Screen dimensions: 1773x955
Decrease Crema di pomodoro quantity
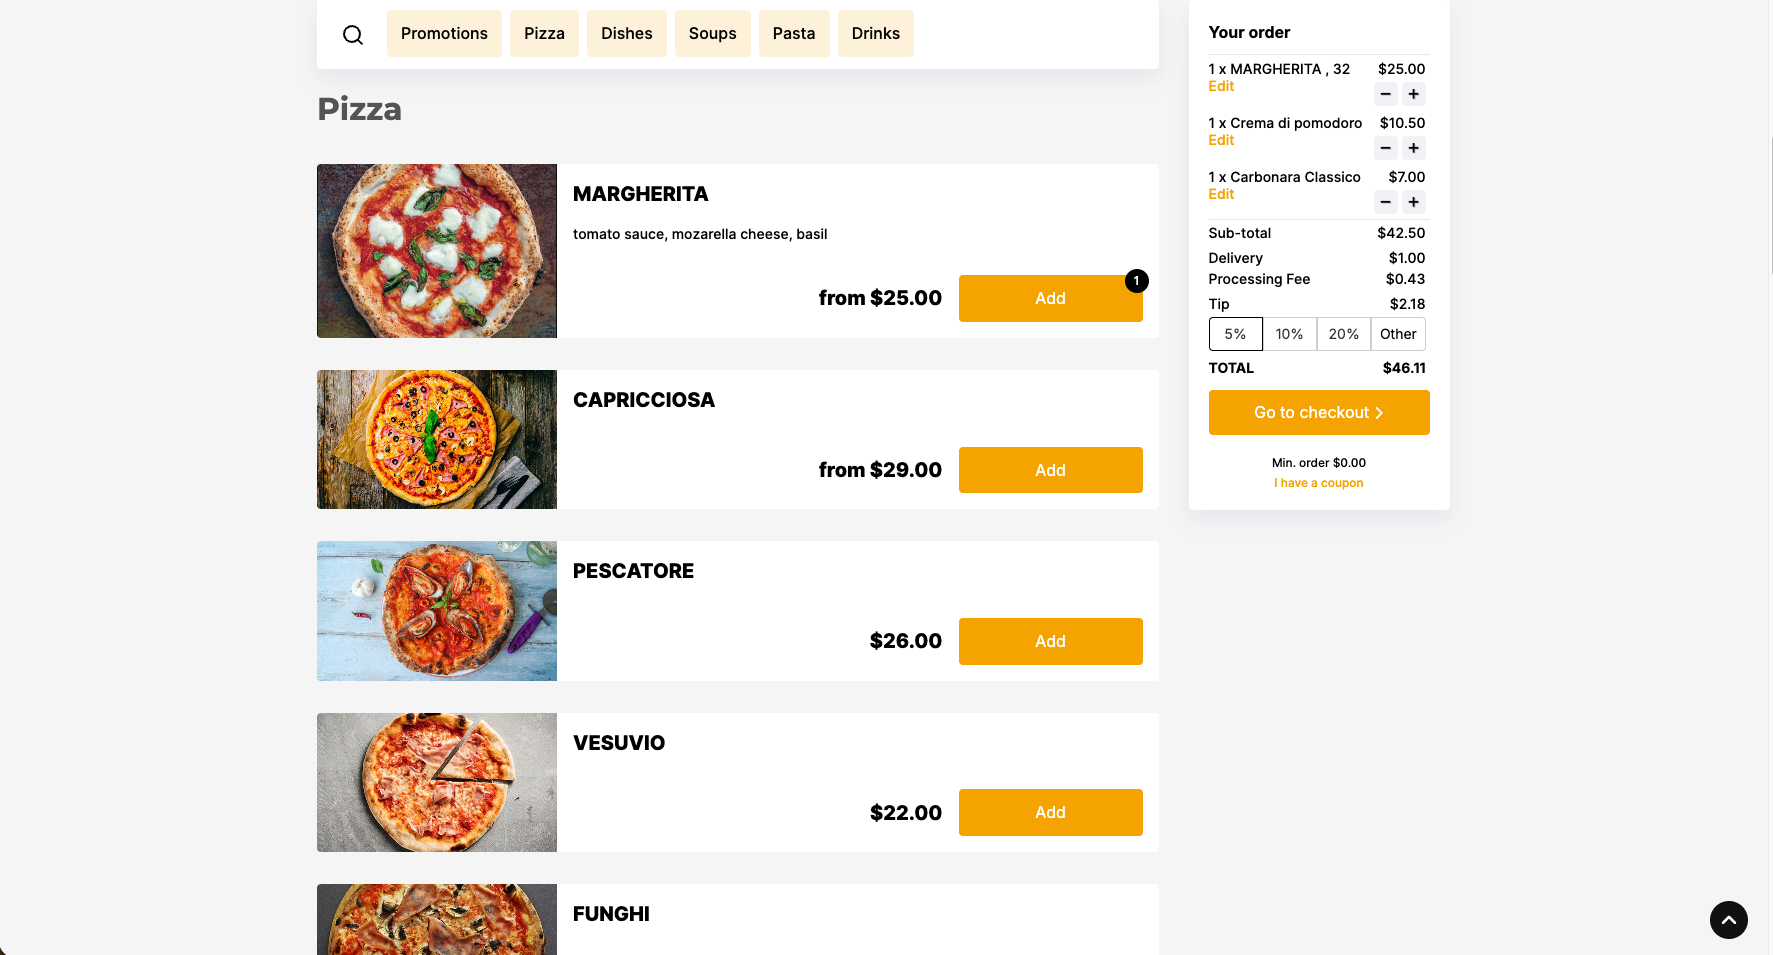(1385, 149)
